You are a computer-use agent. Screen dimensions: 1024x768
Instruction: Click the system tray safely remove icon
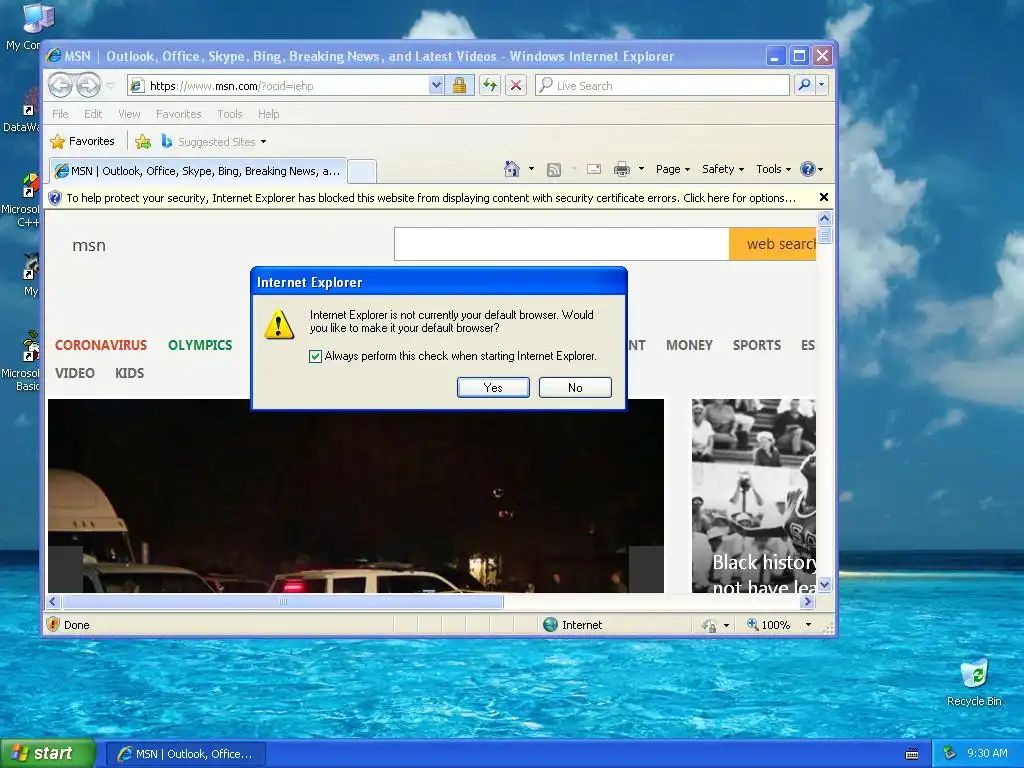949,753
